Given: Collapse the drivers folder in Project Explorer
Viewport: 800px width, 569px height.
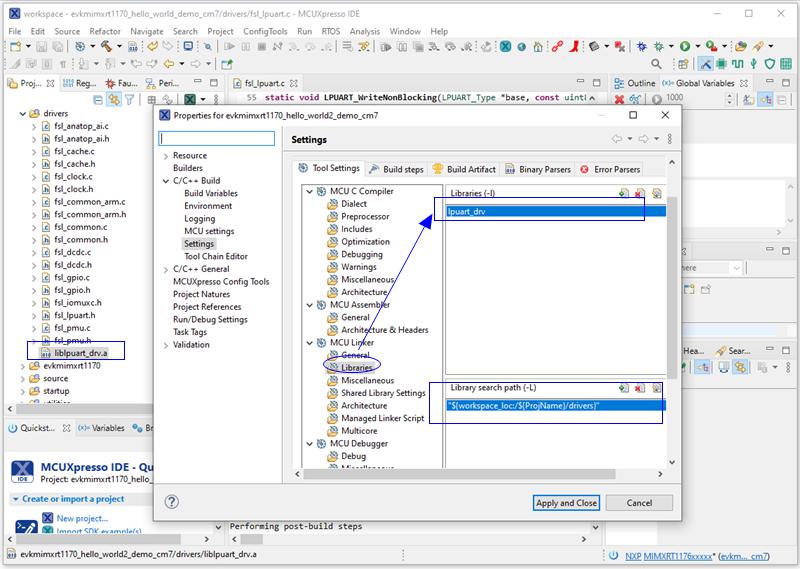Looking at the screenshot, I should click(x=23, y=114).
